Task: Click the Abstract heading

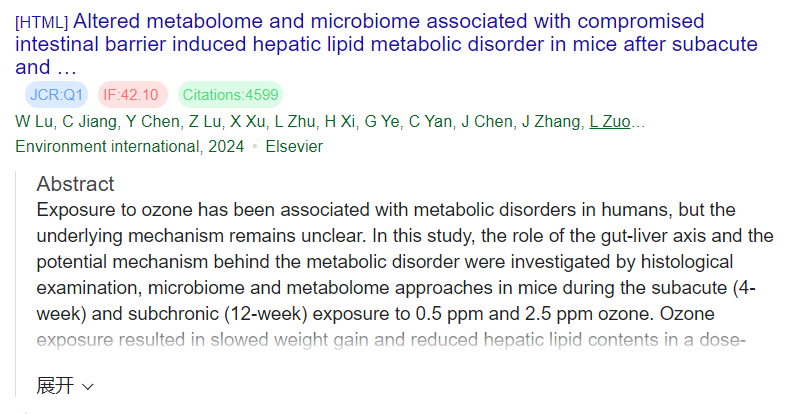Action: click(x=75, y=184)
